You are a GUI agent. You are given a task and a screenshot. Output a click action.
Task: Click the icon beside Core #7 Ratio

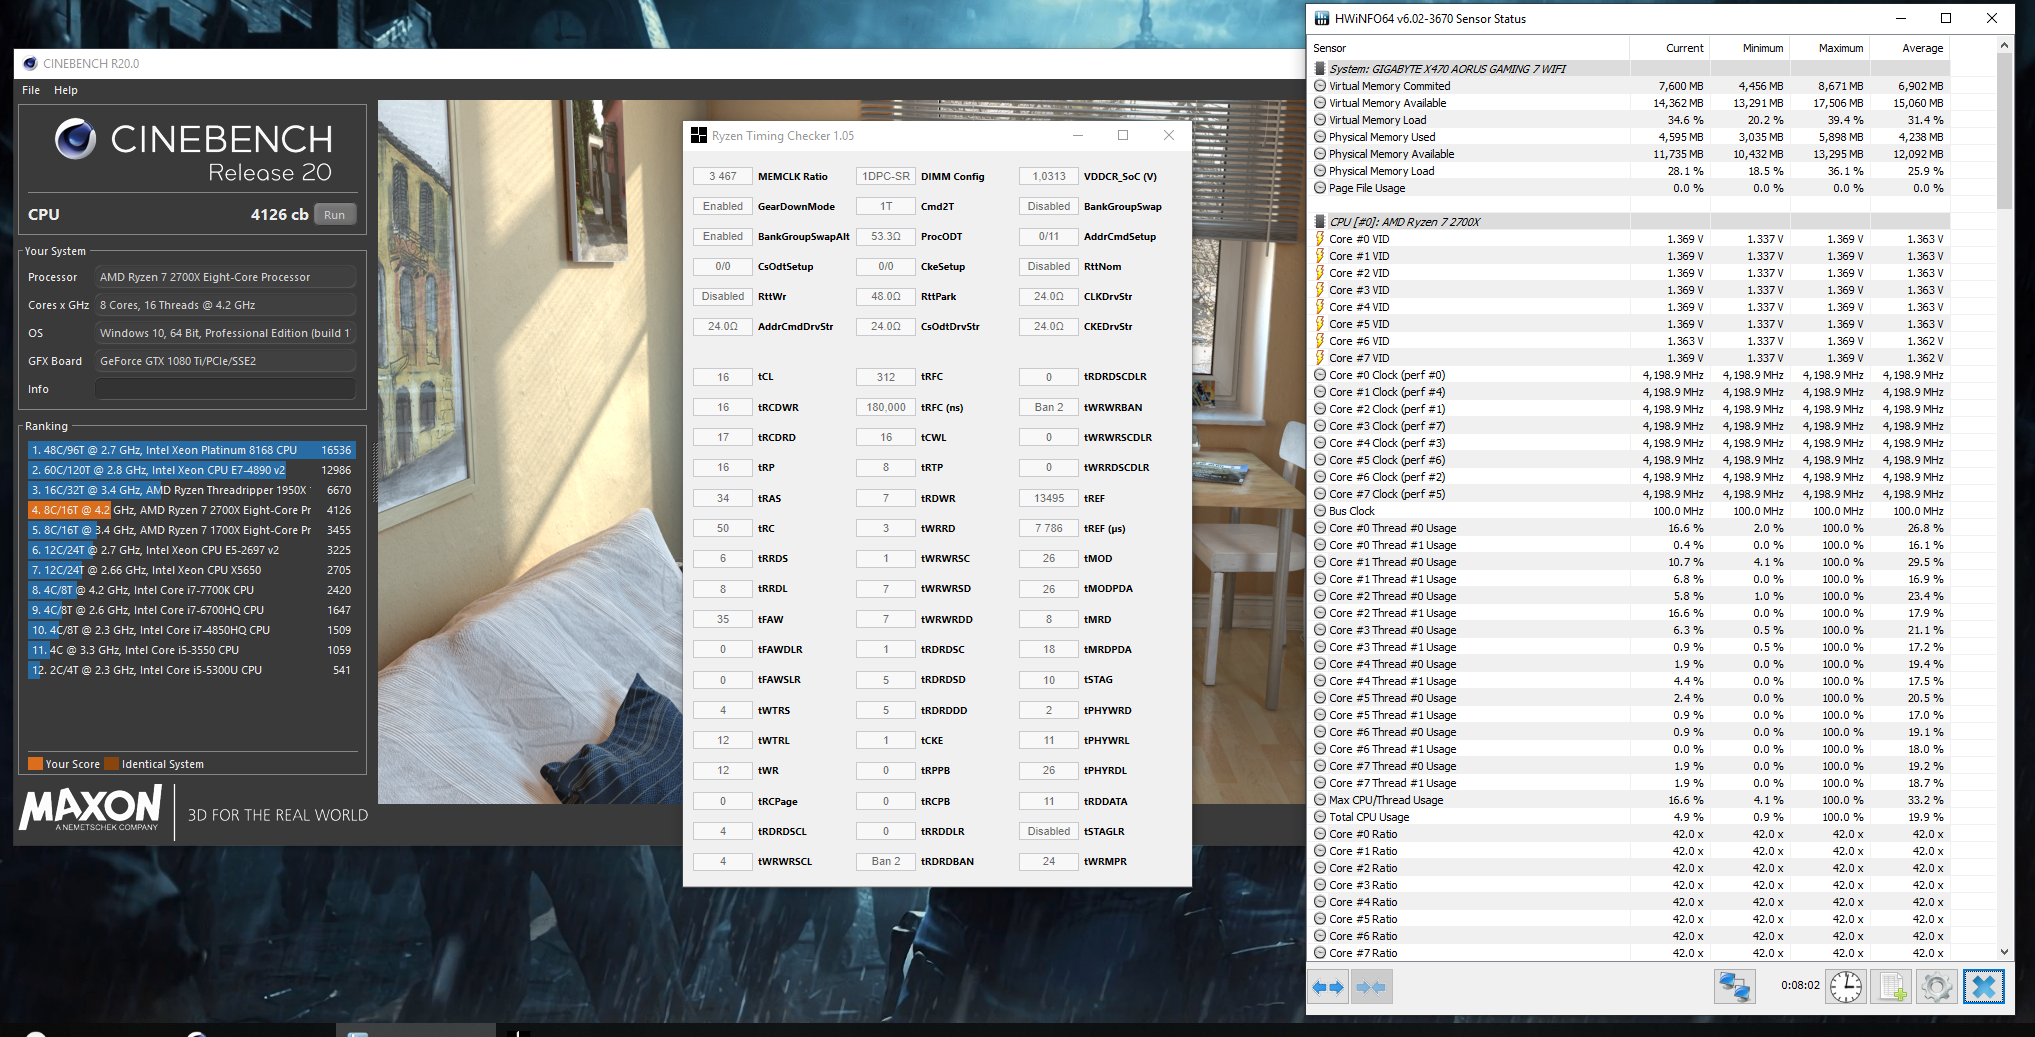(1320, 953)
